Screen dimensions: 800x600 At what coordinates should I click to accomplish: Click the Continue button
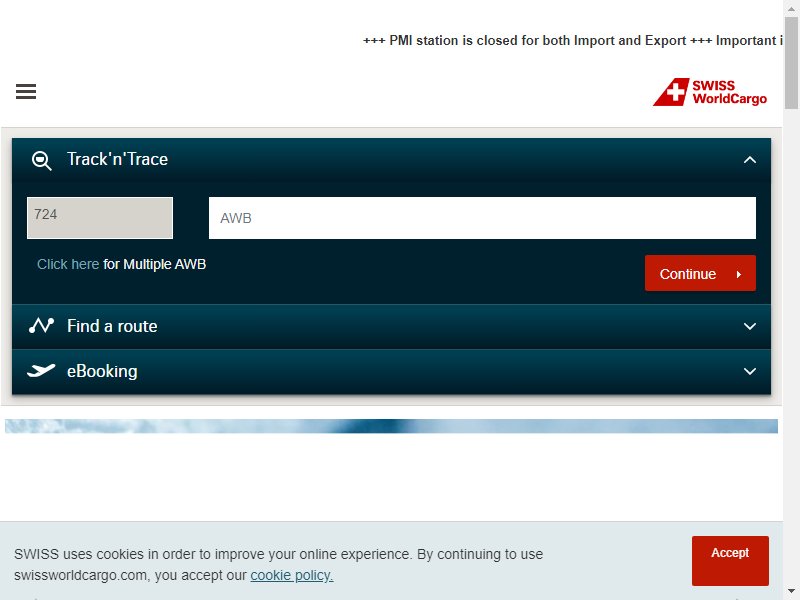click(700, 273)
